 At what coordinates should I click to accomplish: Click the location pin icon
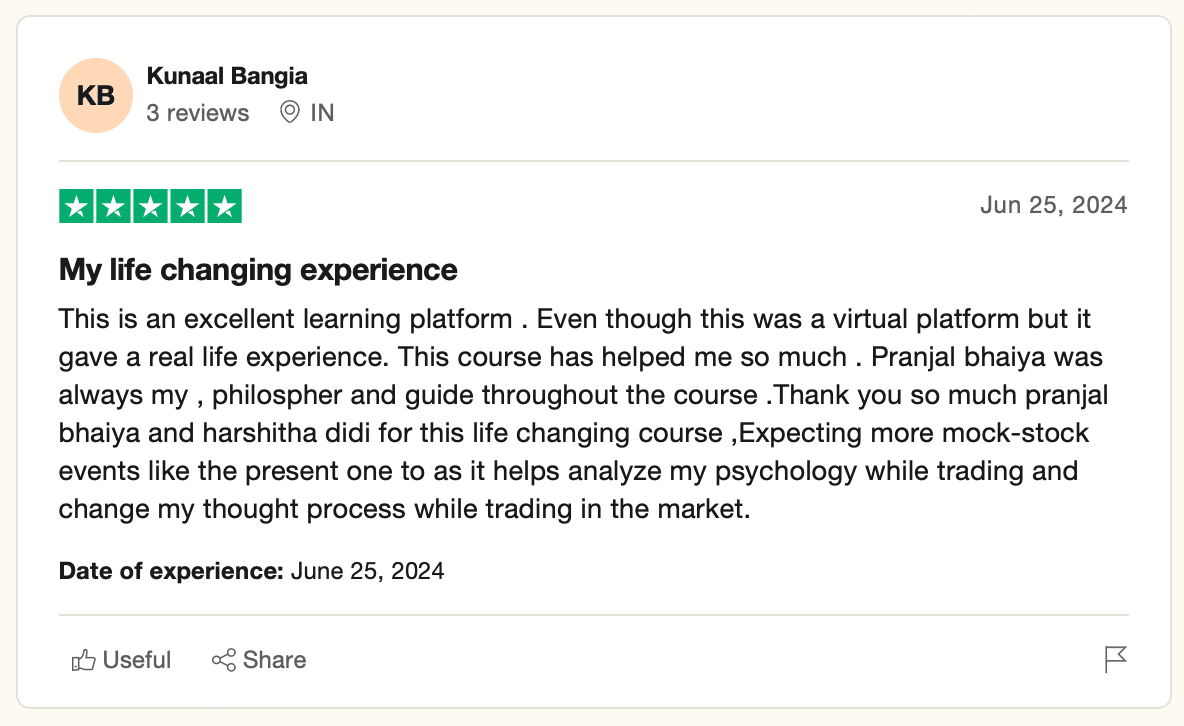[289, 113]
